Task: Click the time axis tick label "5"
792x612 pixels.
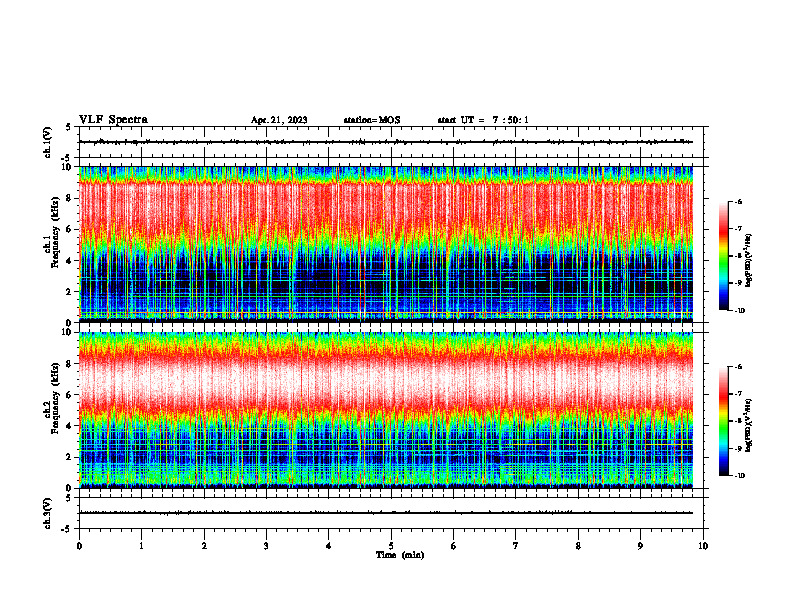Action: click(391, 546)
